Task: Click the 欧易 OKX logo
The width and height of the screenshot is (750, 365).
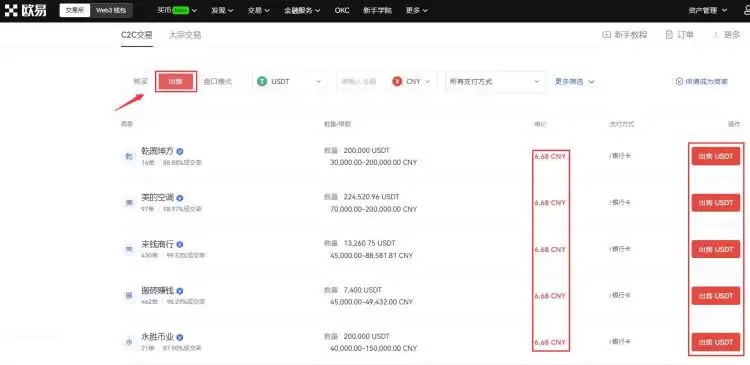Action: click(x=25, y=10)
